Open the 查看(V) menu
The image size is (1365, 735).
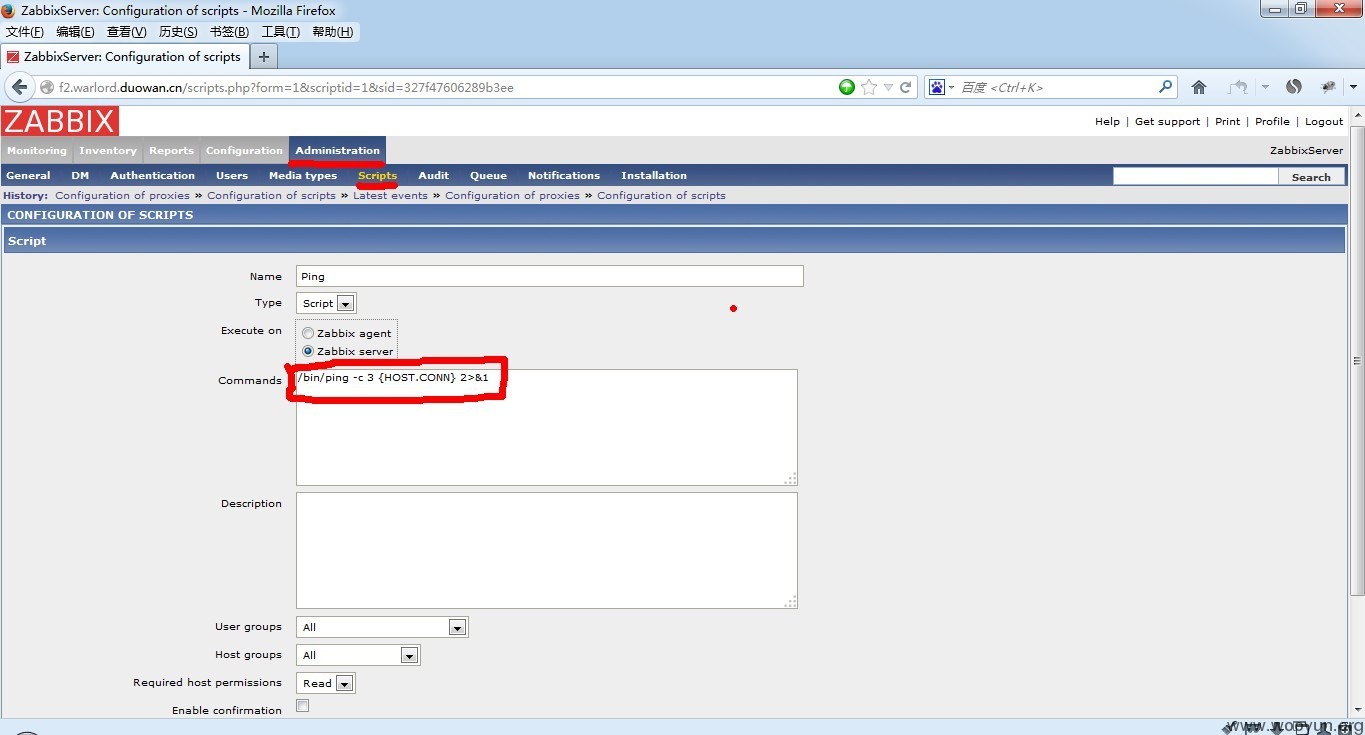[127, 32]
